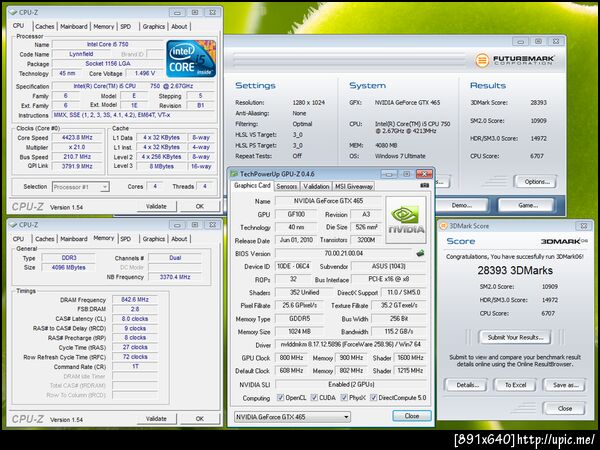Click OK in the top CPU-Z window

(200, 206)
